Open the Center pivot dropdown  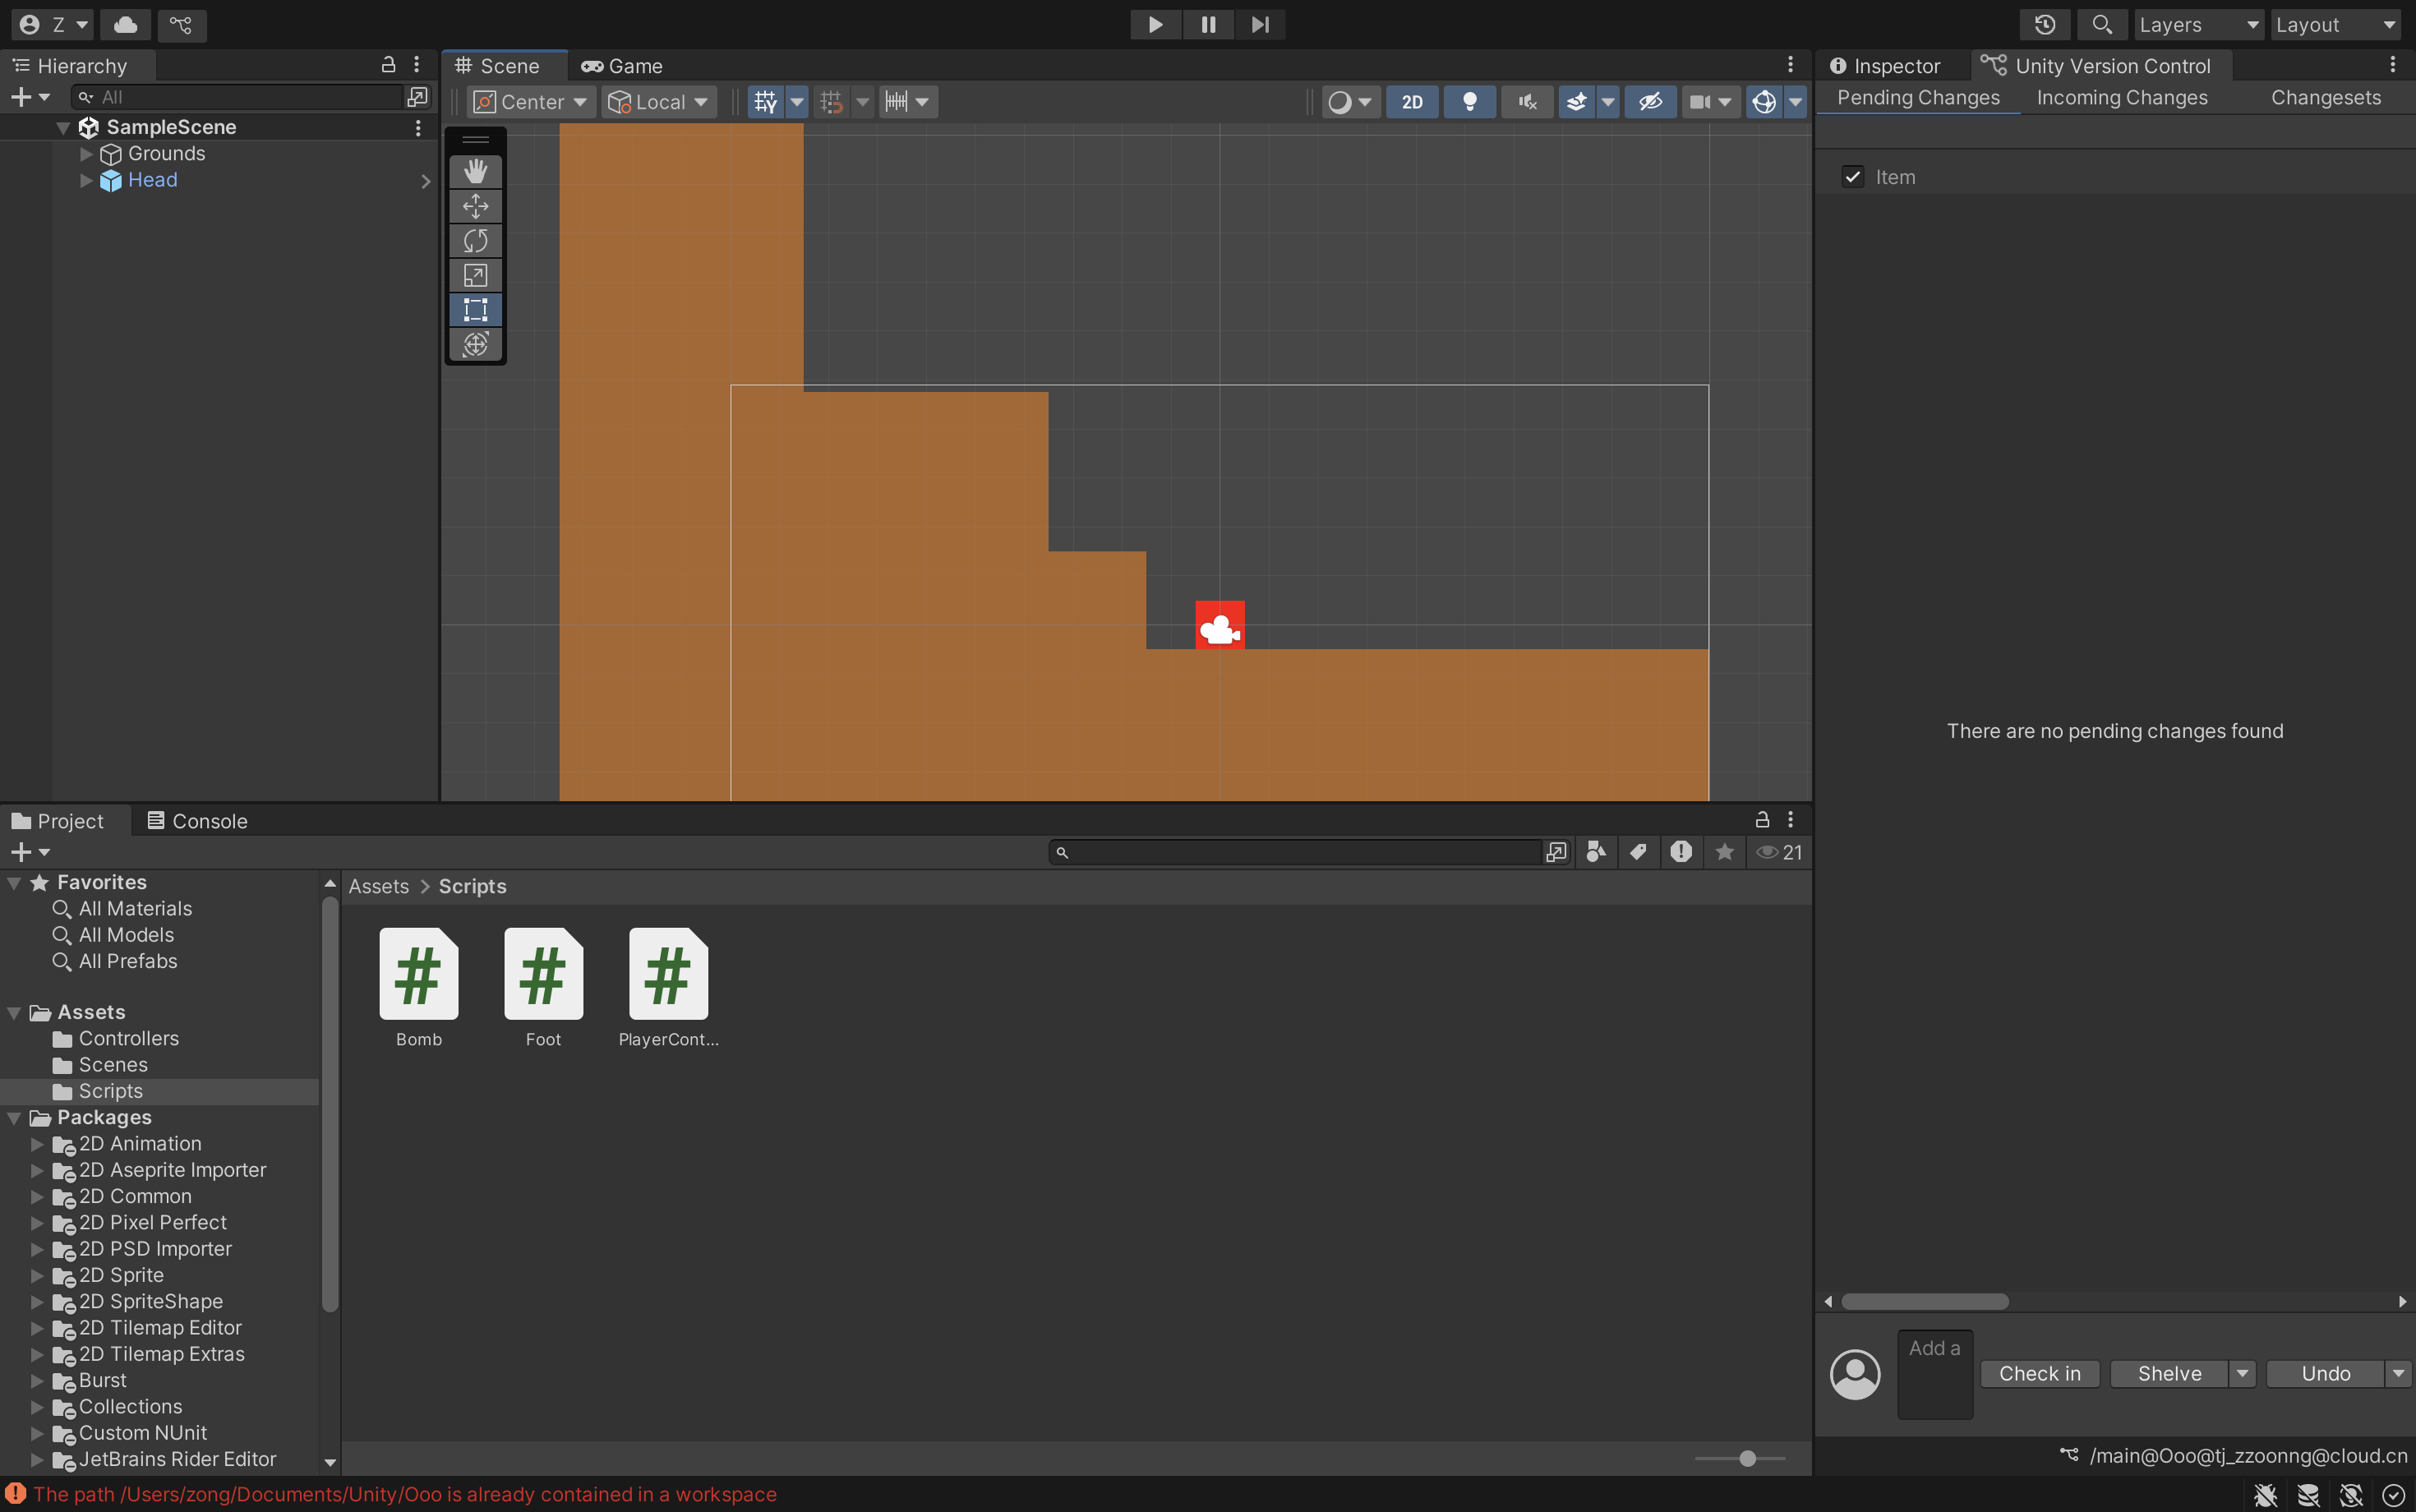(531, 102)
